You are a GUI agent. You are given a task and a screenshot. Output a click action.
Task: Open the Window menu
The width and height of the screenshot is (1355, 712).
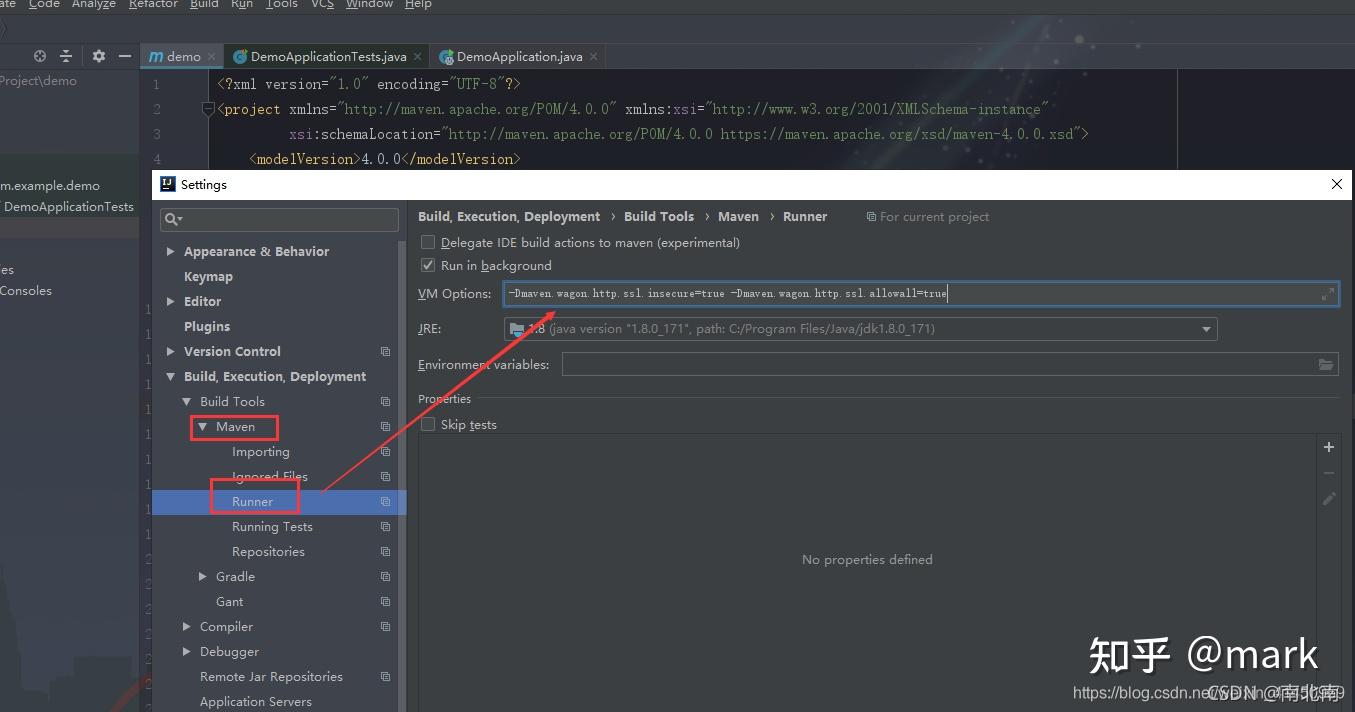click(369, 4)
